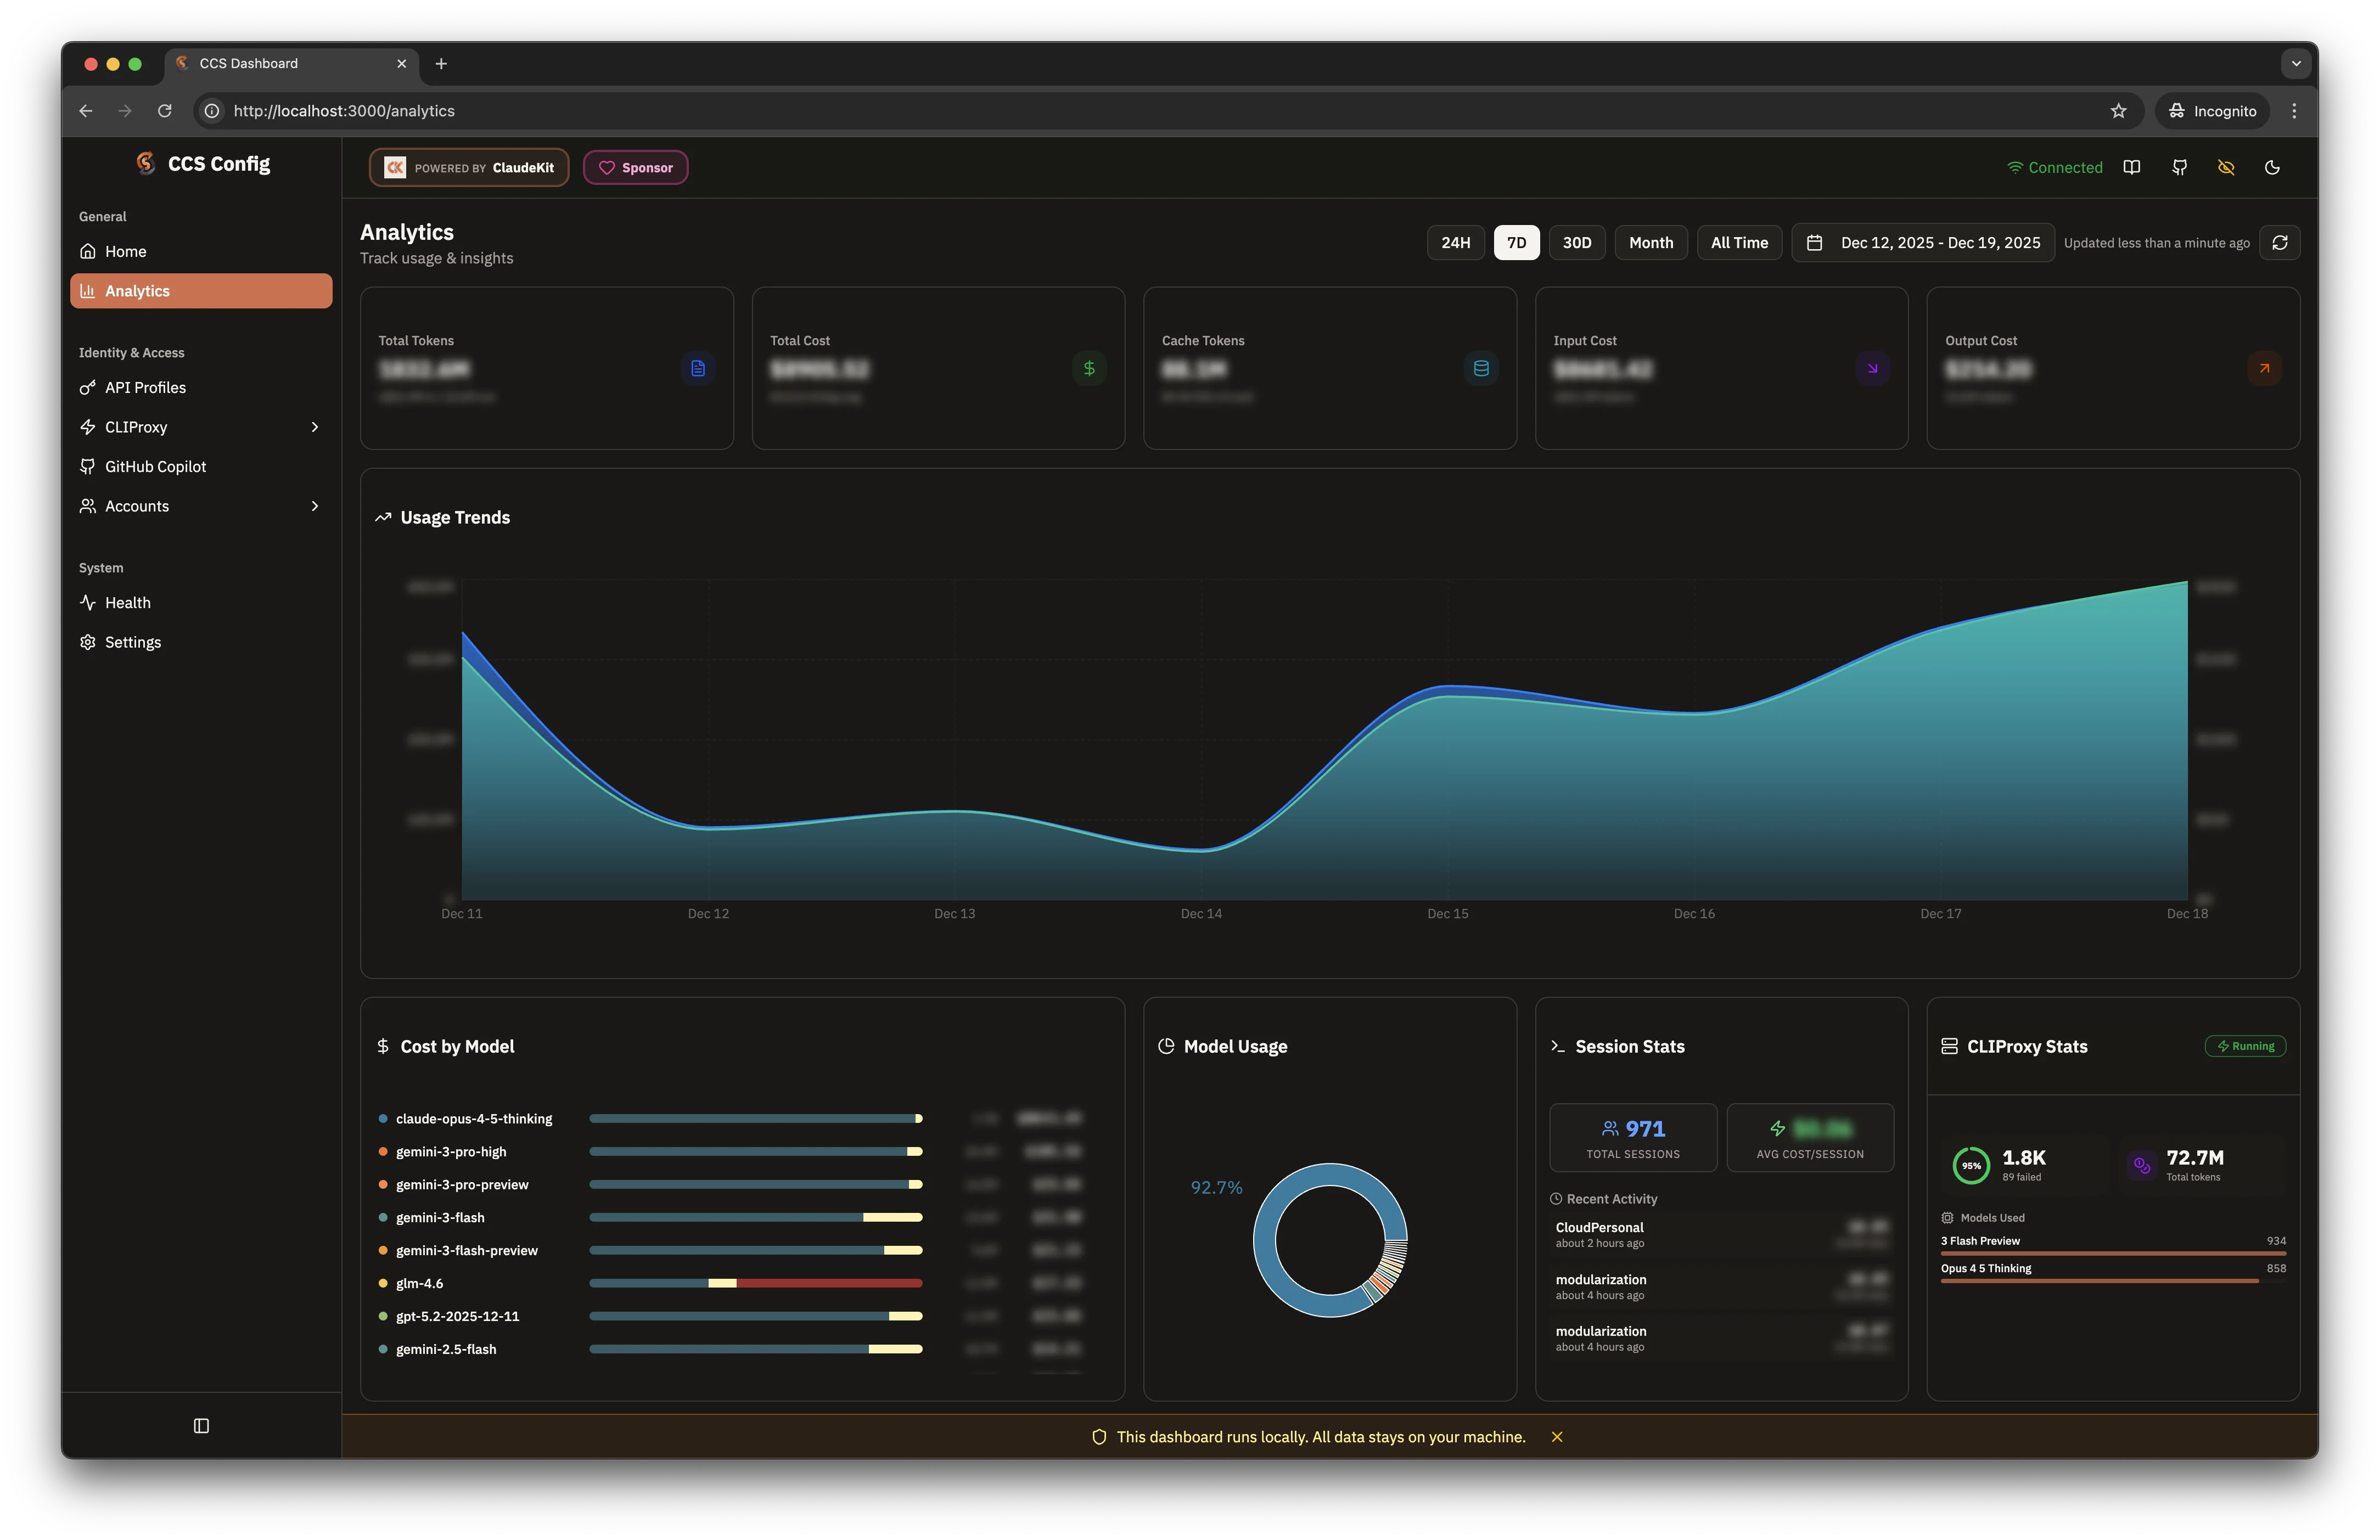This screenshot has height=1540, width=2380.
Task: Open the documentation book icon in top bar
Action: click(x=2132, y=167)
